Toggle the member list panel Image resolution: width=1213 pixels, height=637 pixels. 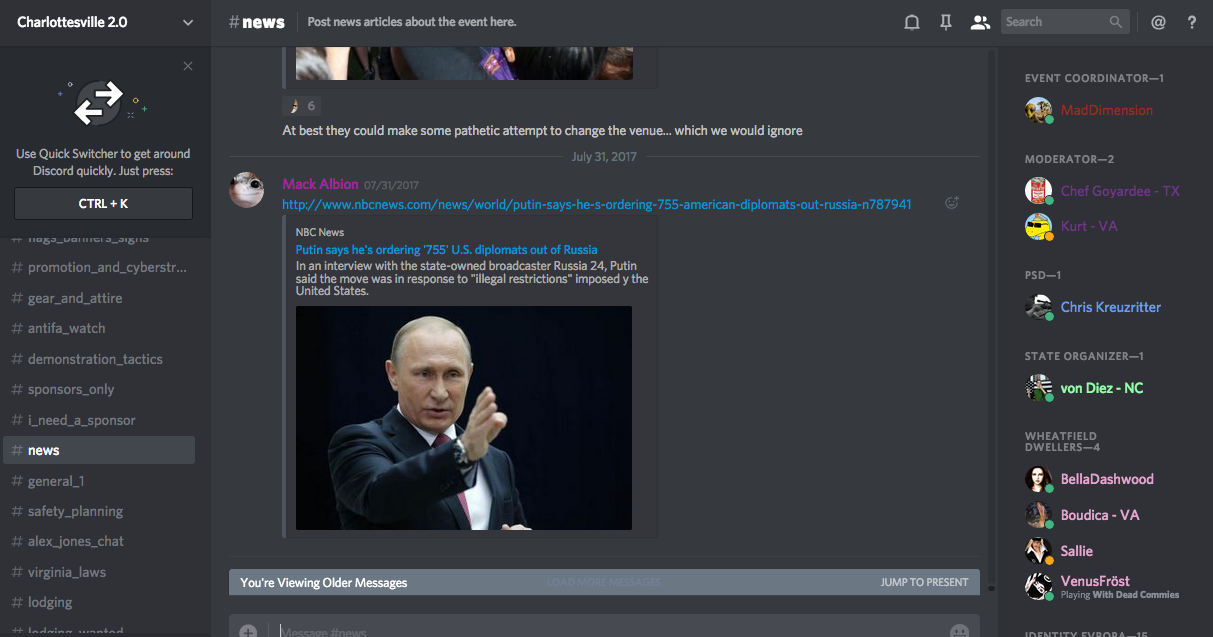click(980, 22)
